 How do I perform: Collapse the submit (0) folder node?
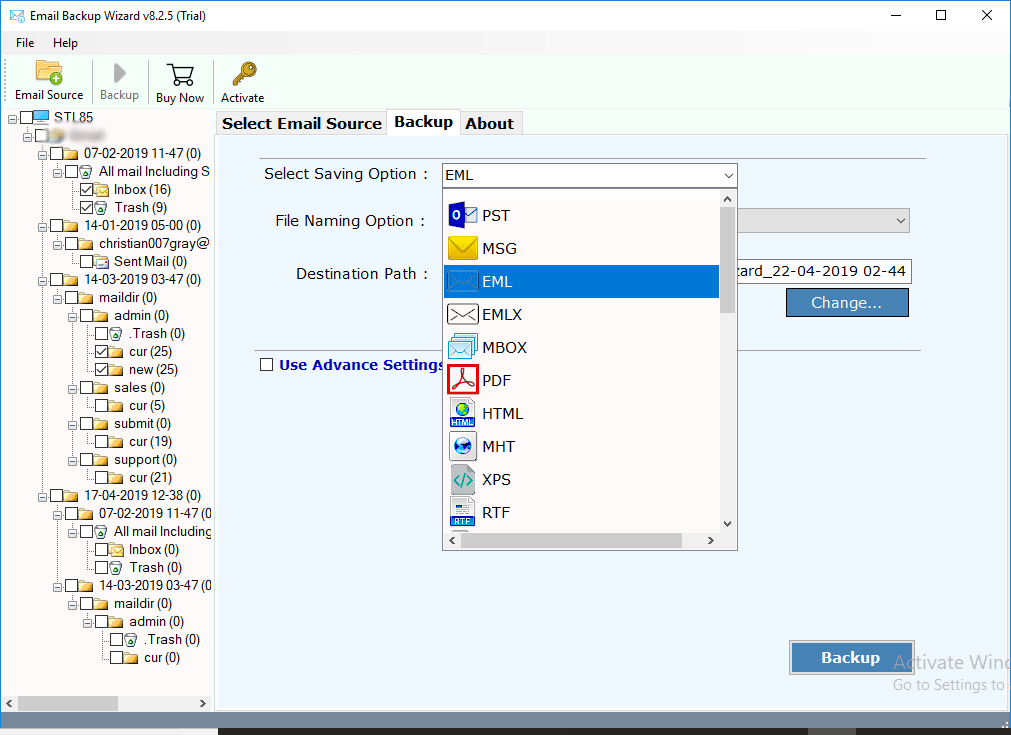72,426
